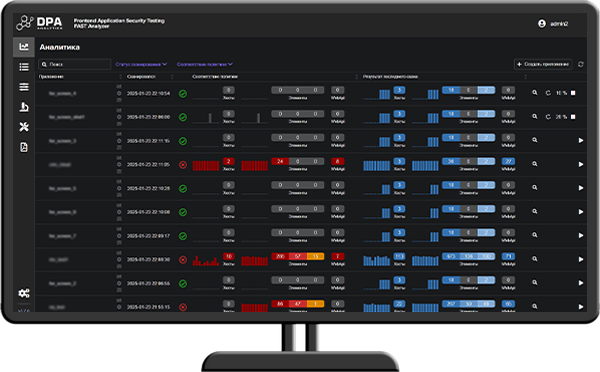Stop the scan showing 25 % progress
The image size is (600, 372).
[573, 117]
